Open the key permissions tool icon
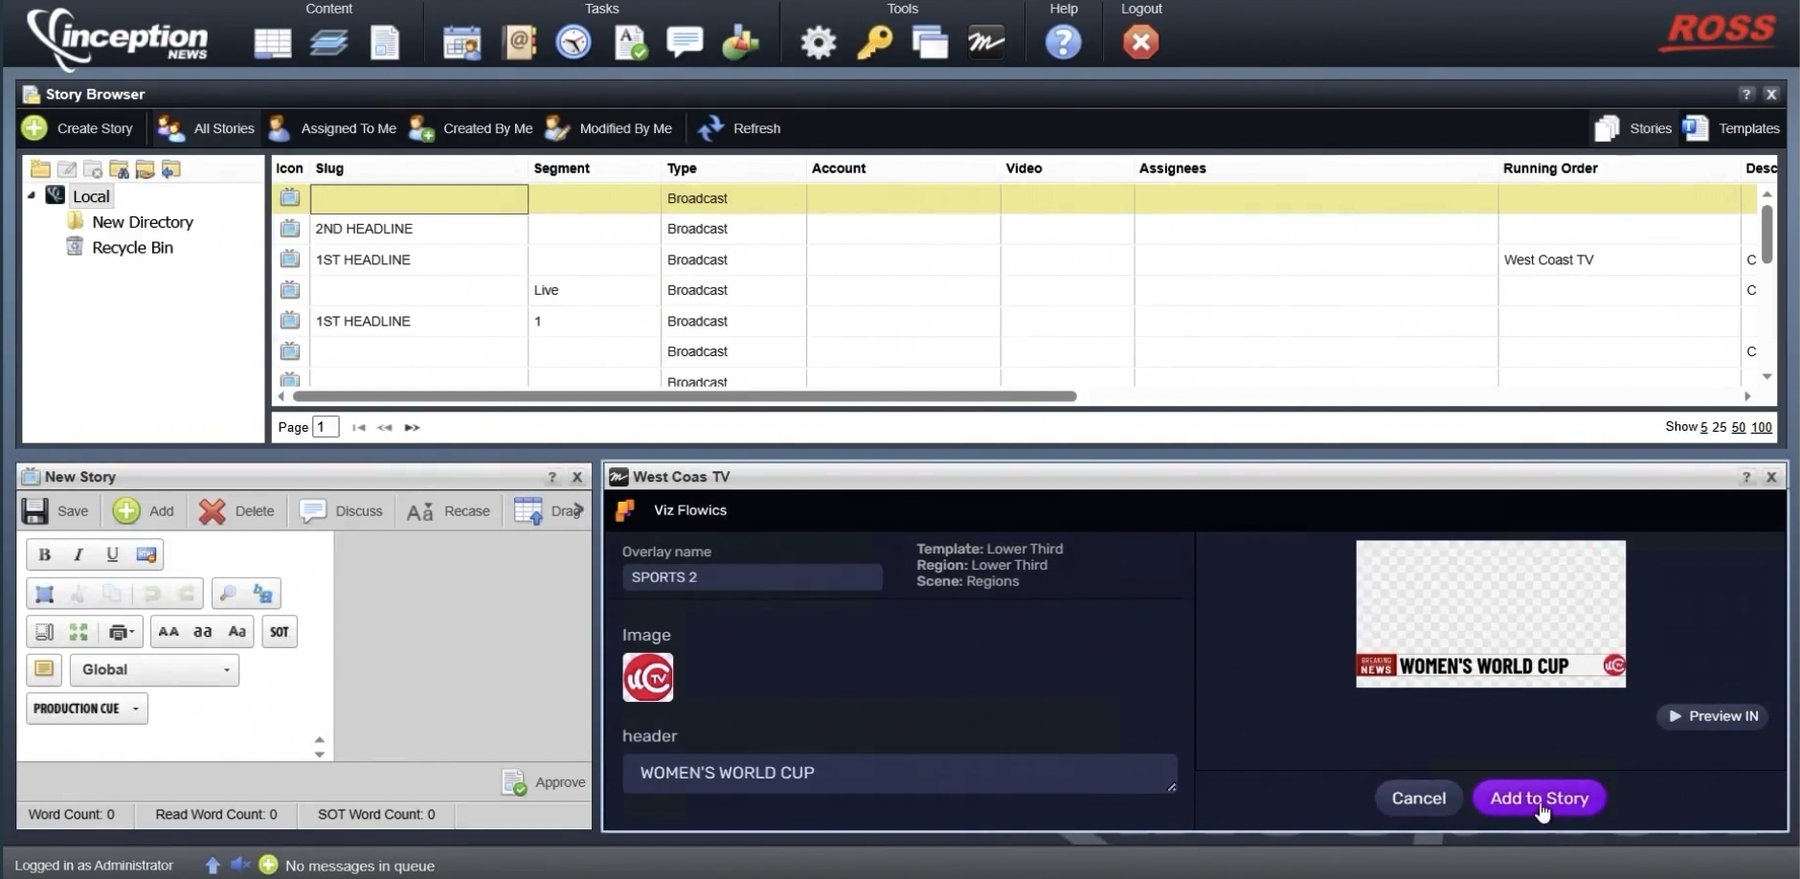The width and height of the screenshot is (1800, 879). tap(874, 42)
